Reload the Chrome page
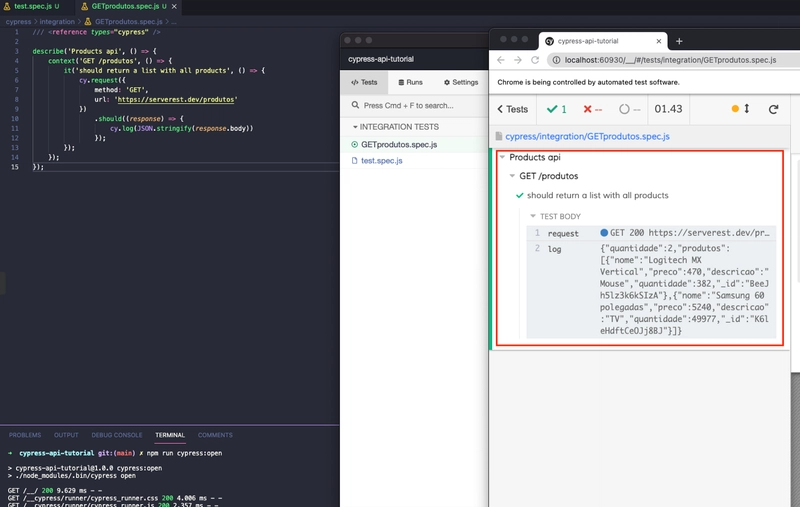This screenshot has height=507, width=800. 535,60
